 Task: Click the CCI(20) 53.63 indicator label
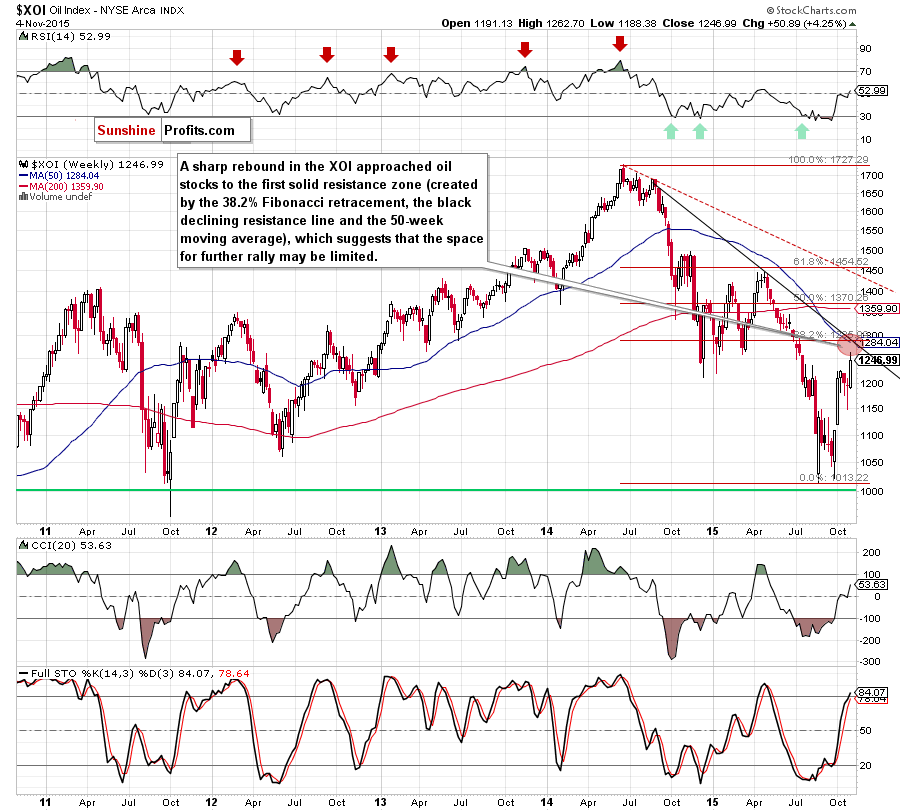click(x=71, y=545)
